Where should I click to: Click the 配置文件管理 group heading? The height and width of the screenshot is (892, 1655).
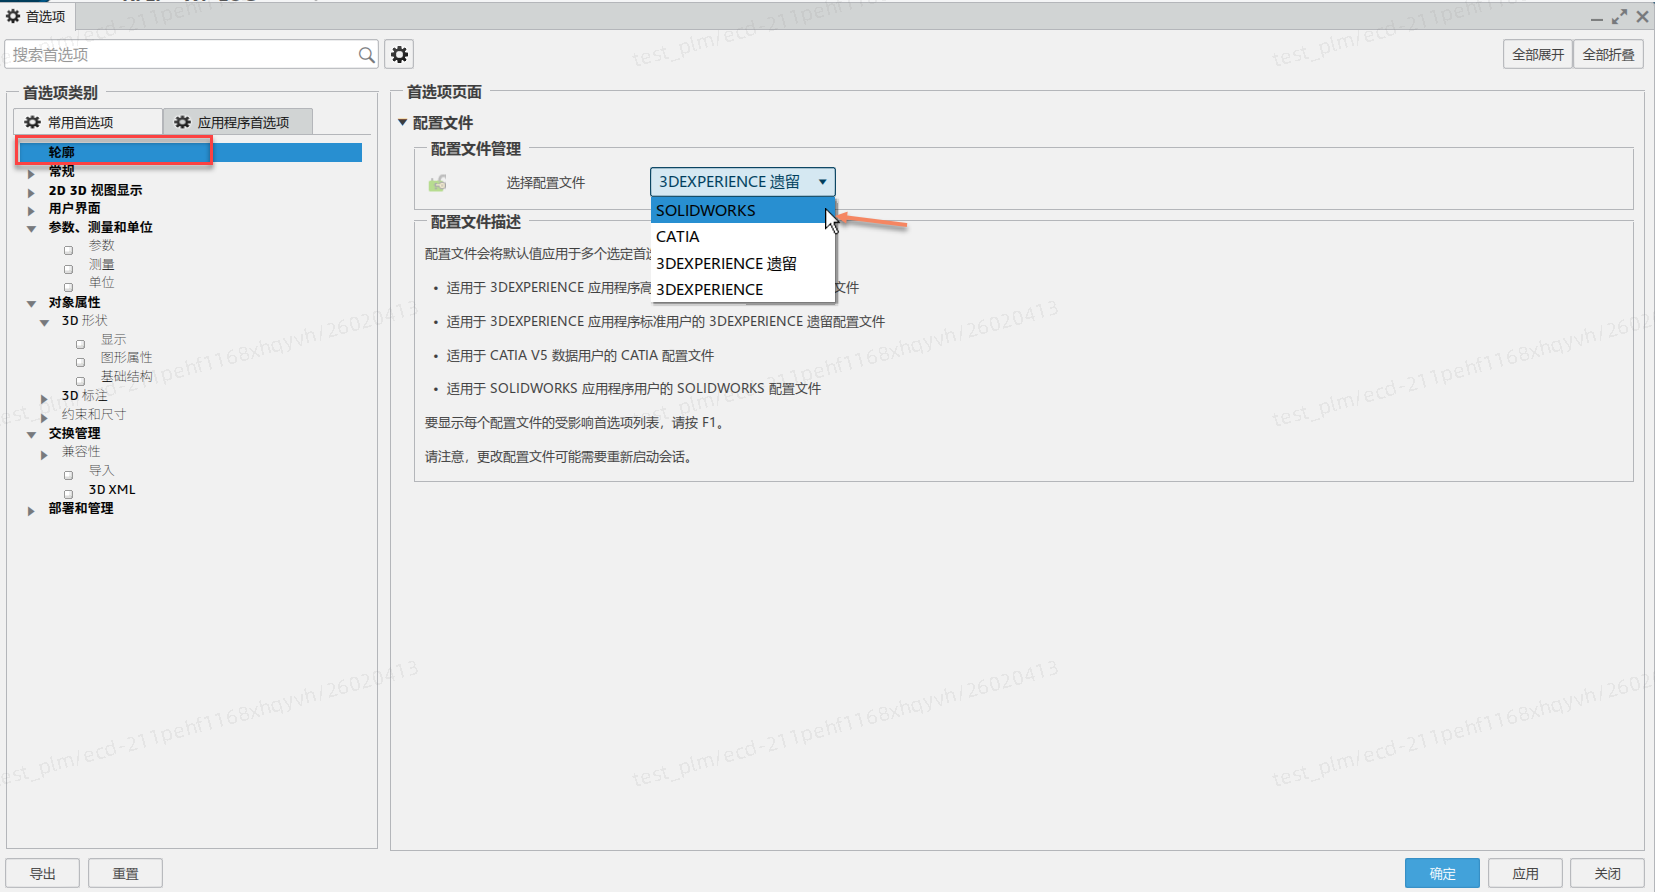pyautogui.click(x=476, y=149)
